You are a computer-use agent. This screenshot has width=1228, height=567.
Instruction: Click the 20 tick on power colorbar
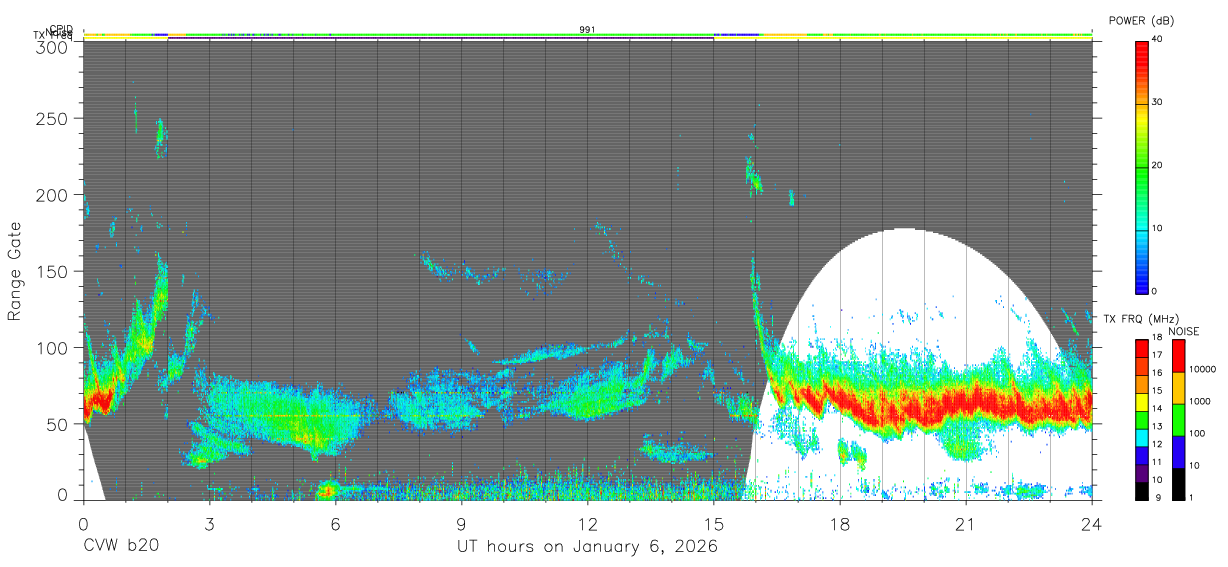[x=1157, y=165]
